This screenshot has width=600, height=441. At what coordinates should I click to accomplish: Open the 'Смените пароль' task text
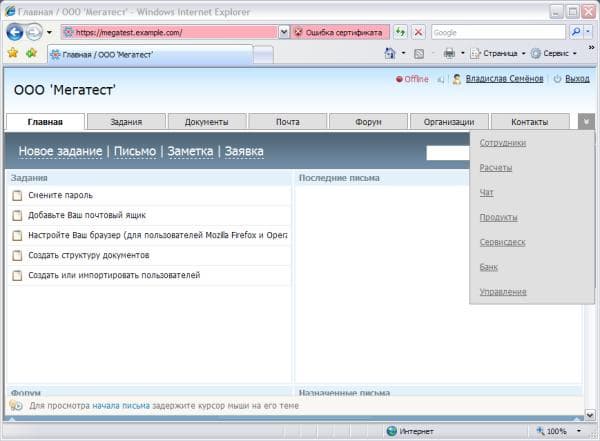coord(60,195)
